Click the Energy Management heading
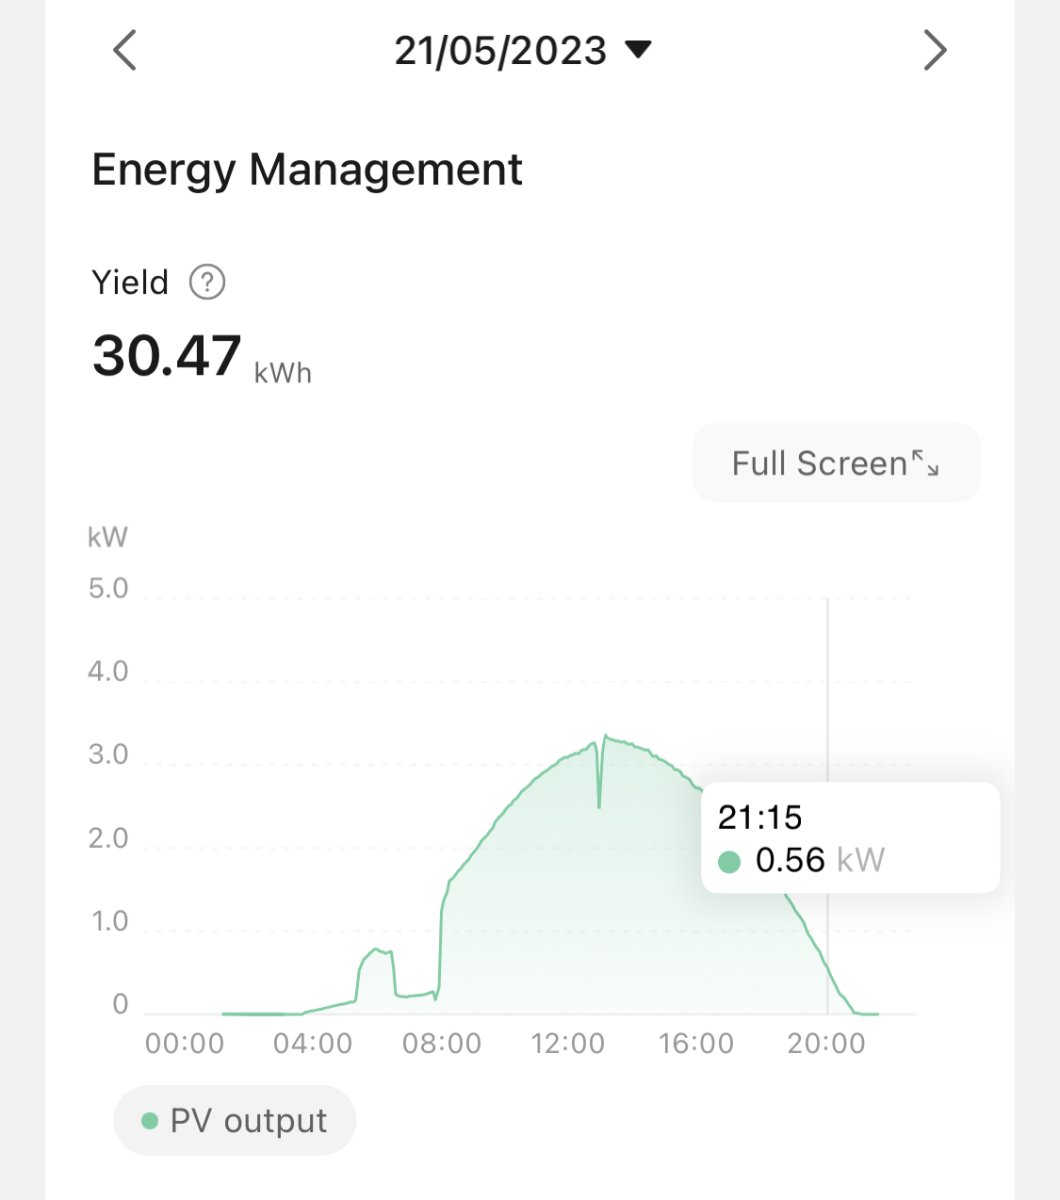 coord(307,170)
